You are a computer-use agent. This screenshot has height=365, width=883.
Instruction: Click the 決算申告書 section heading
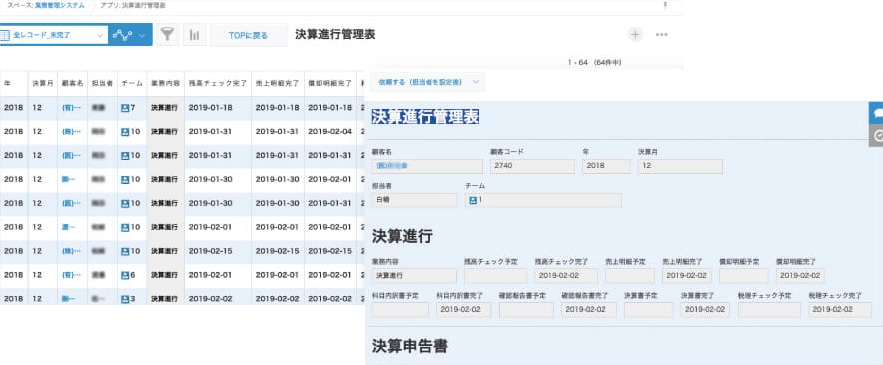click(x=410, y=346)
